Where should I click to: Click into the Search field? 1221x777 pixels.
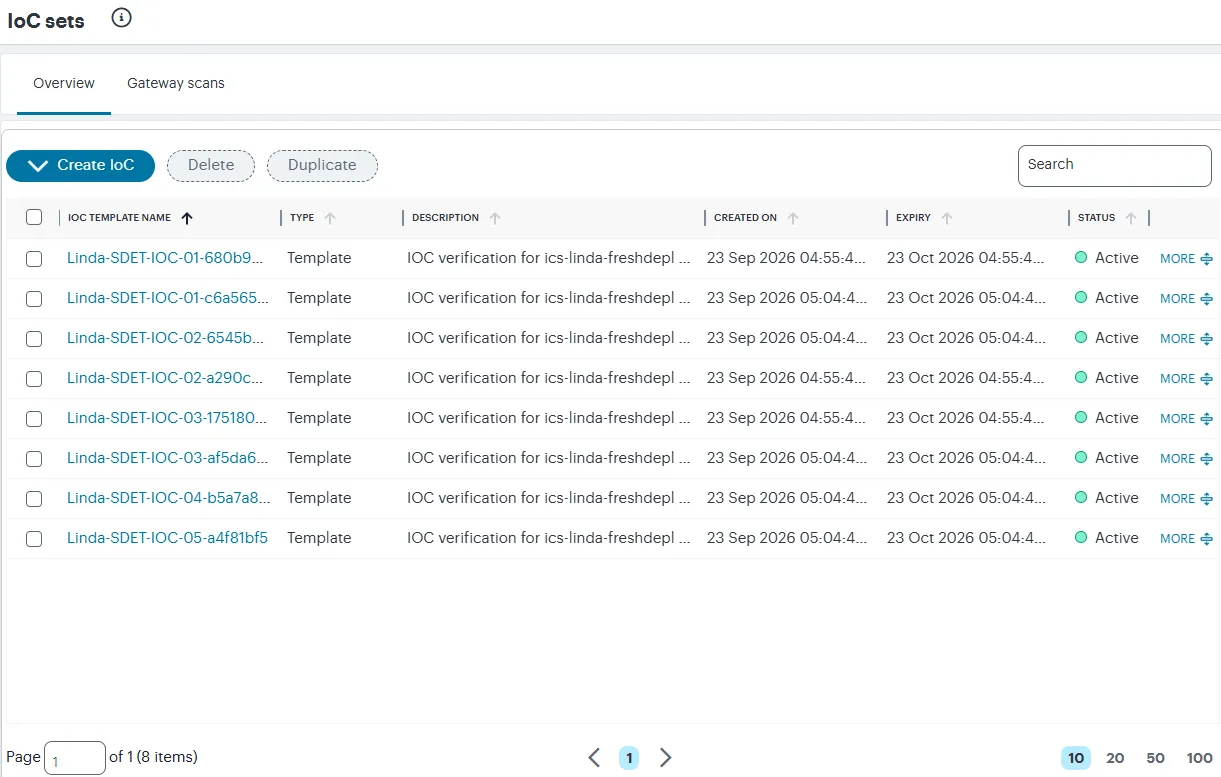[x=1115, y=166]
